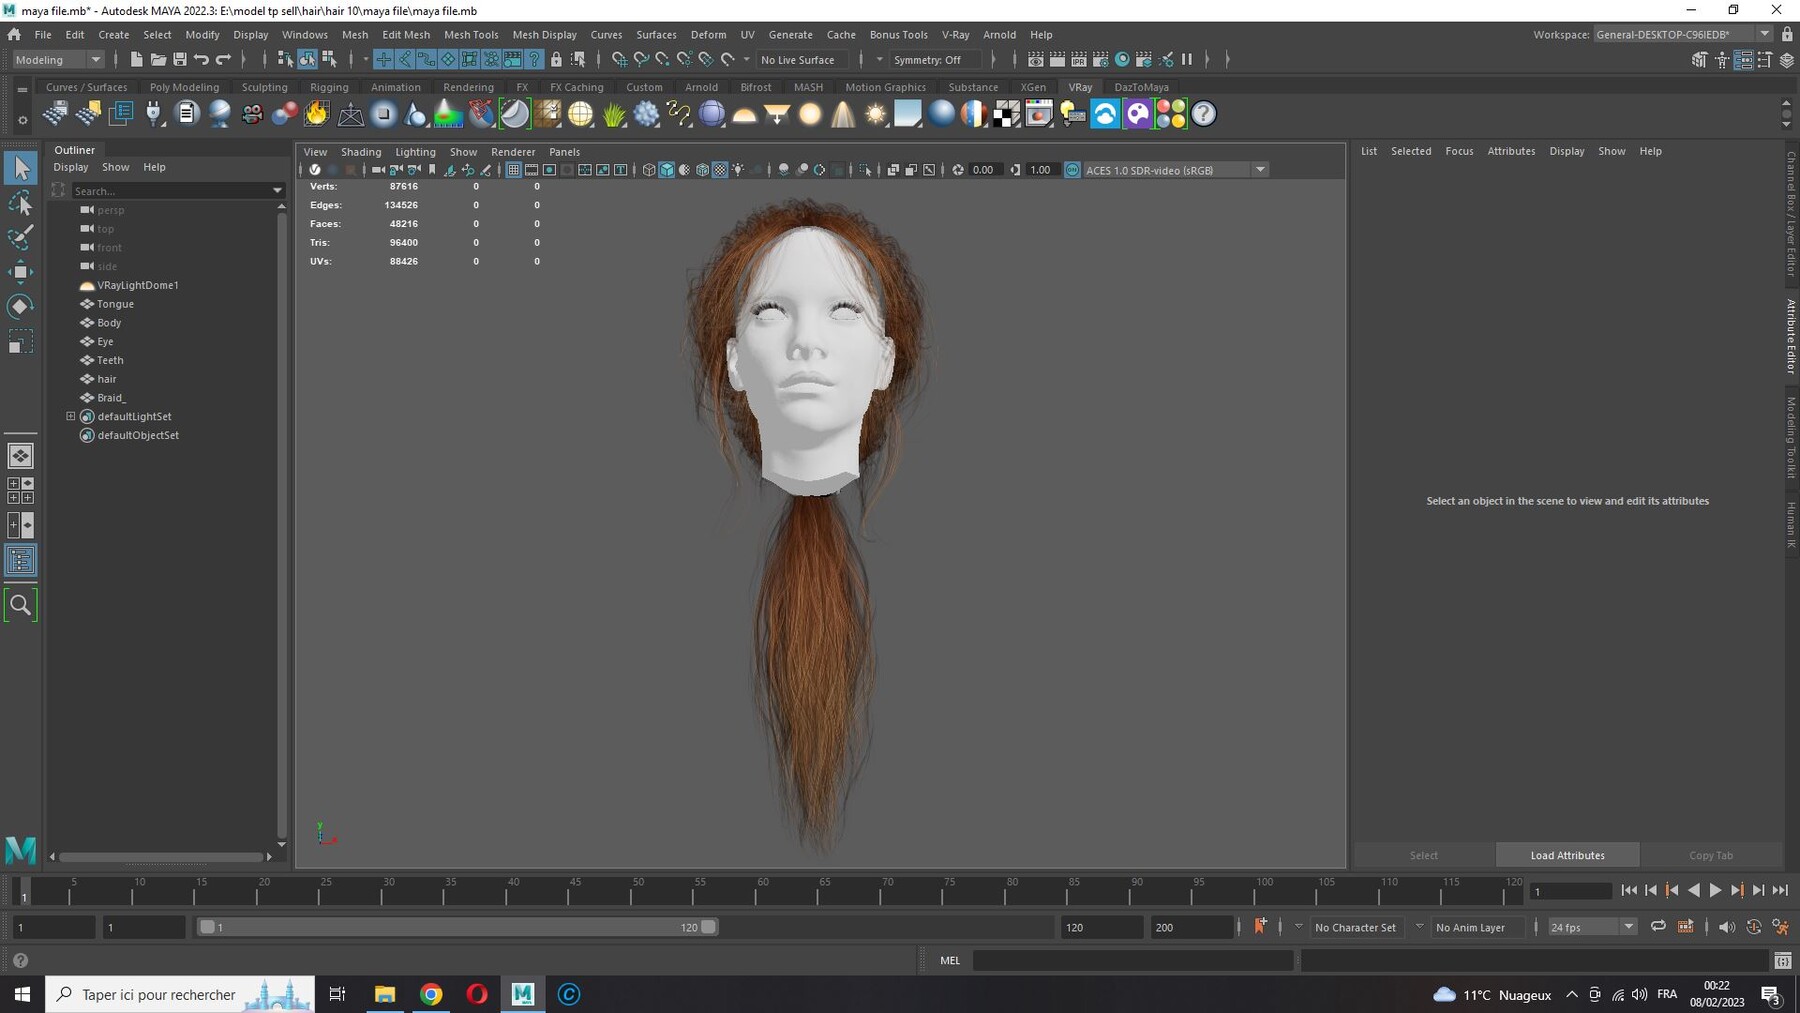Click the V-Ray physical camera shelf icon

pos(252,114)
